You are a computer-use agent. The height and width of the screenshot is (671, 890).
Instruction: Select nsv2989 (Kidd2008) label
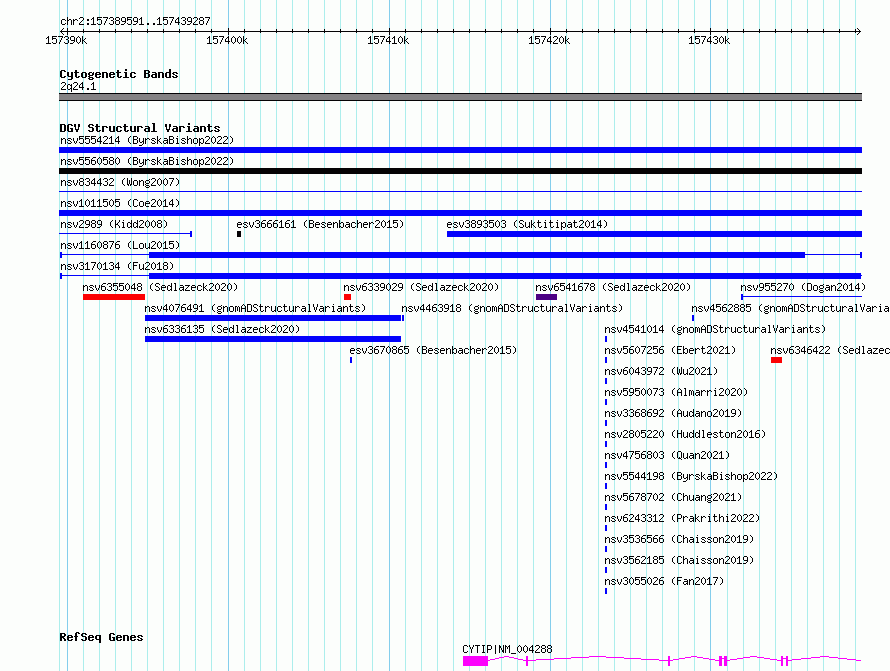(x=114, y=224)
